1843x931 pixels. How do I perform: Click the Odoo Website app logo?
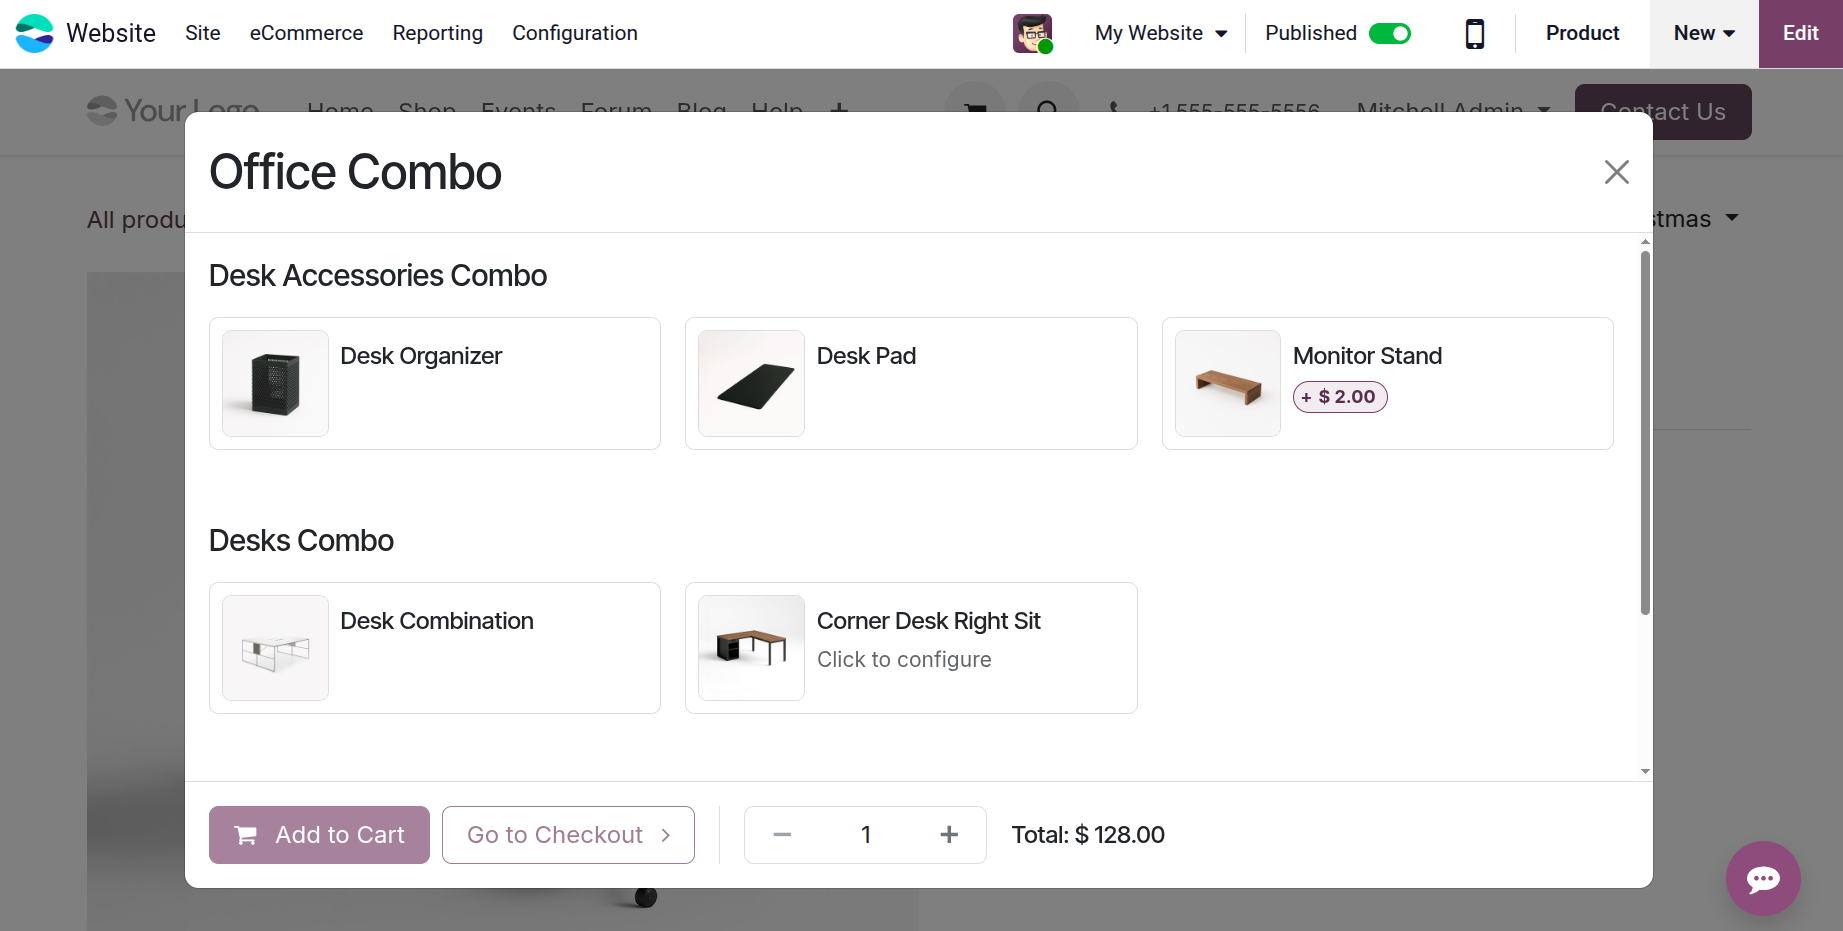pos(35,33)
